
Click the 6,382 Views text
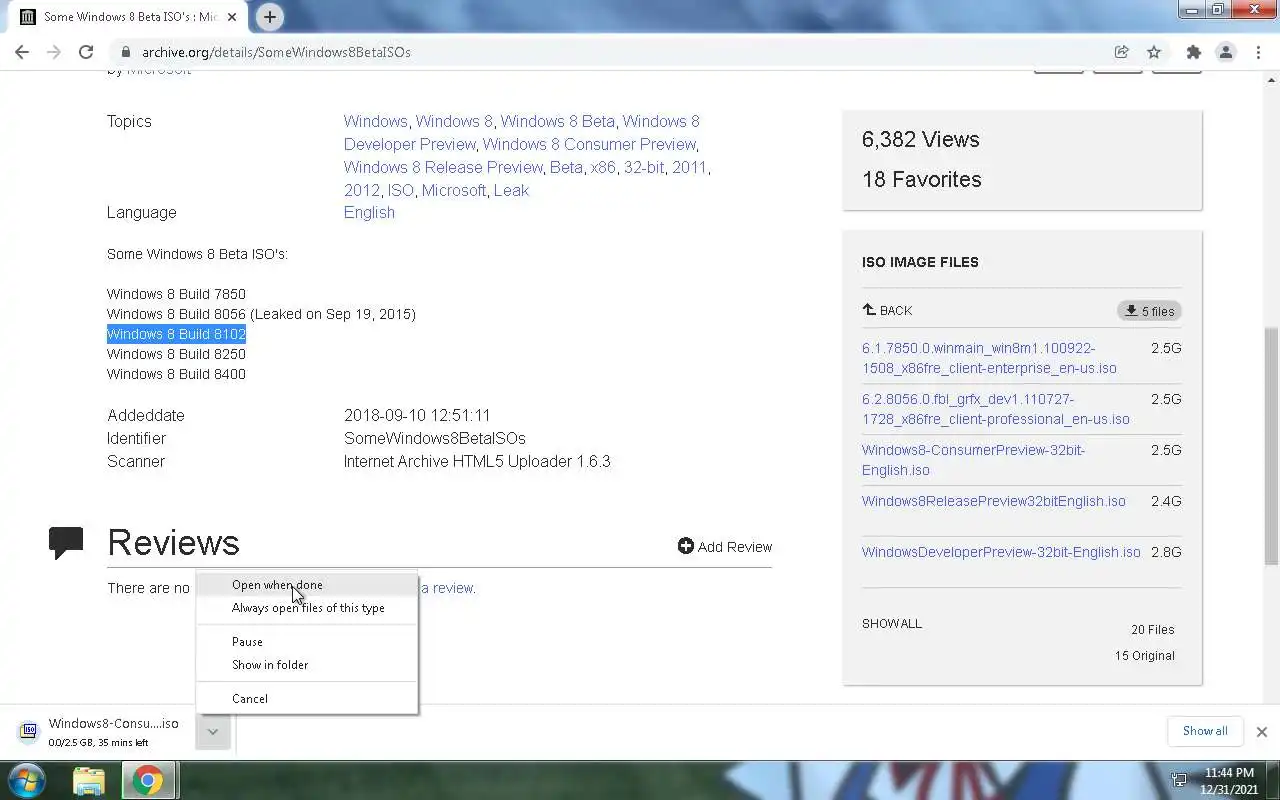click(921, 139)
